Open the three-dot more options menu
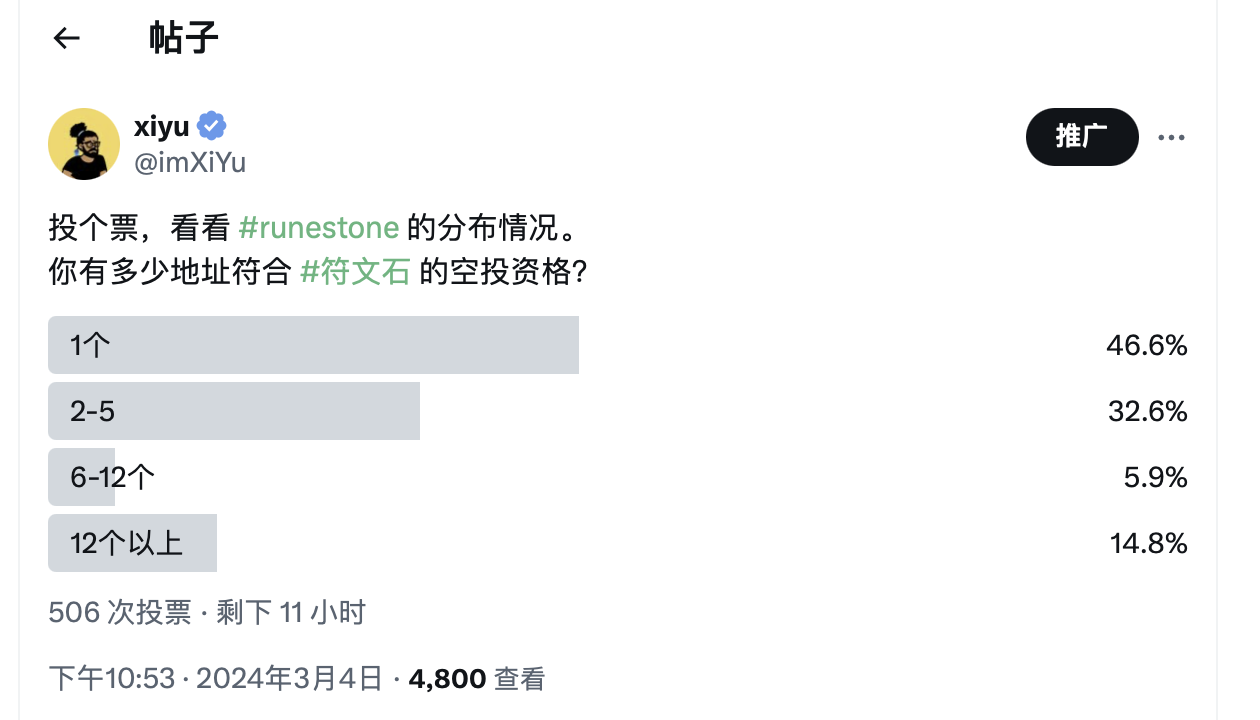Viewport: 1260px width, 720px height. [1171, 137]
